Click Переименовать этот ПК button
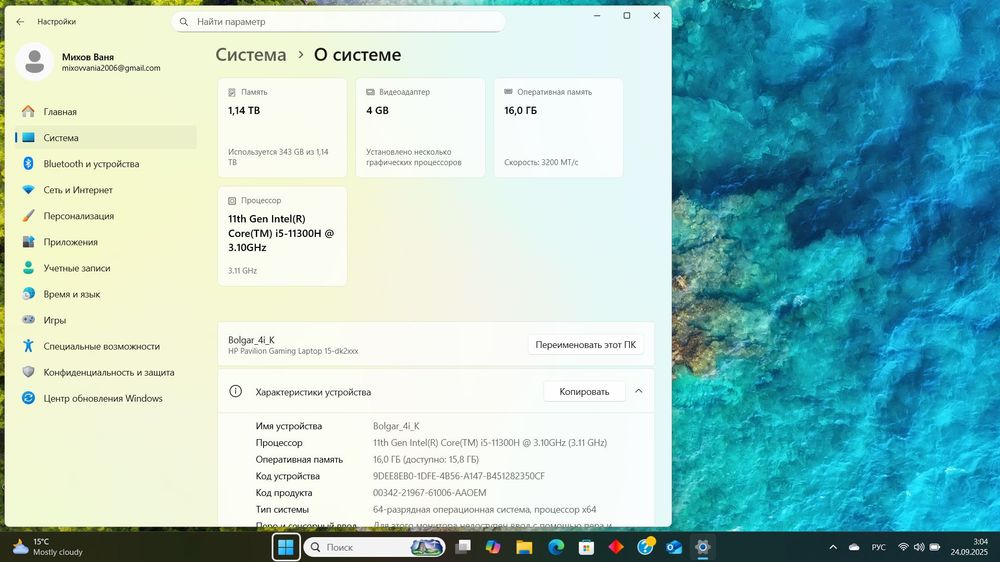 pyautogui.click(x=585, y=344)
